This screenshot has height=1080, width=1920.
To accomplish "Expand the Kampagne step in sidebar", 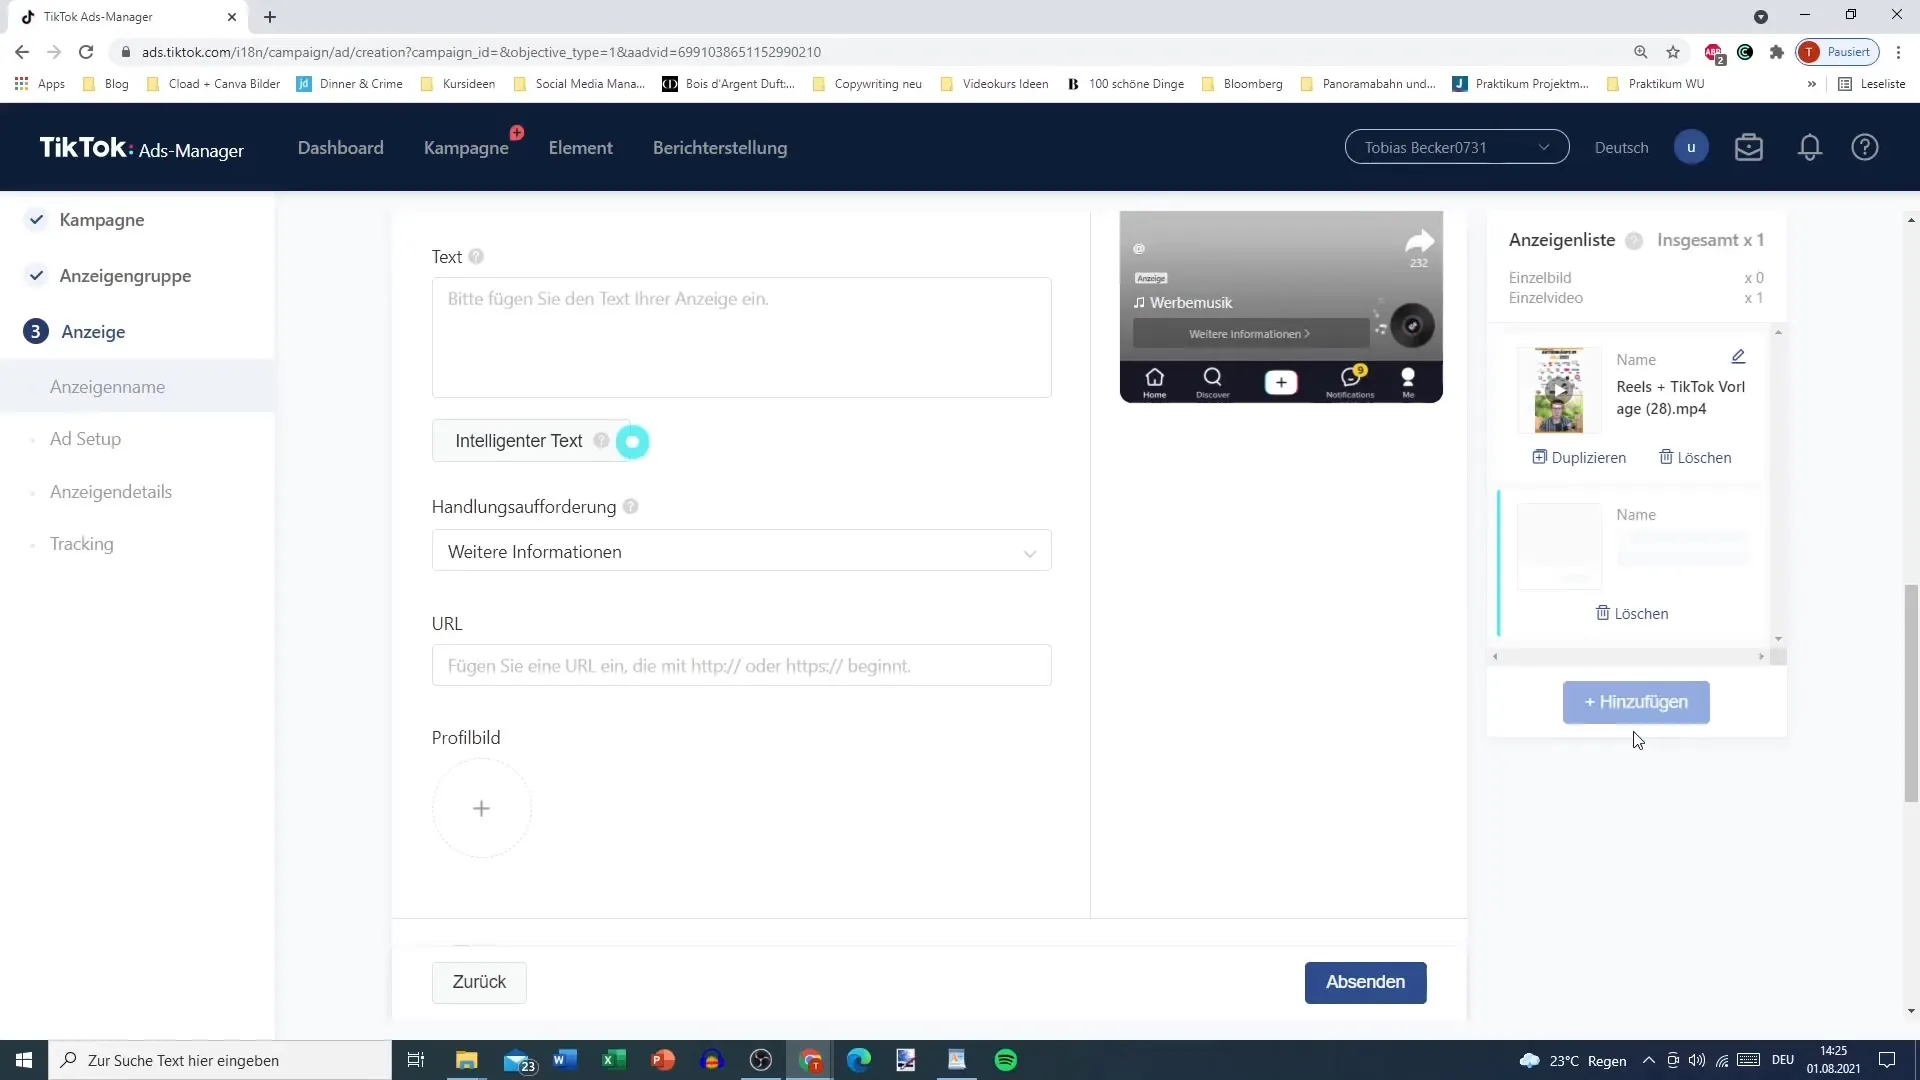I will 102,220.
